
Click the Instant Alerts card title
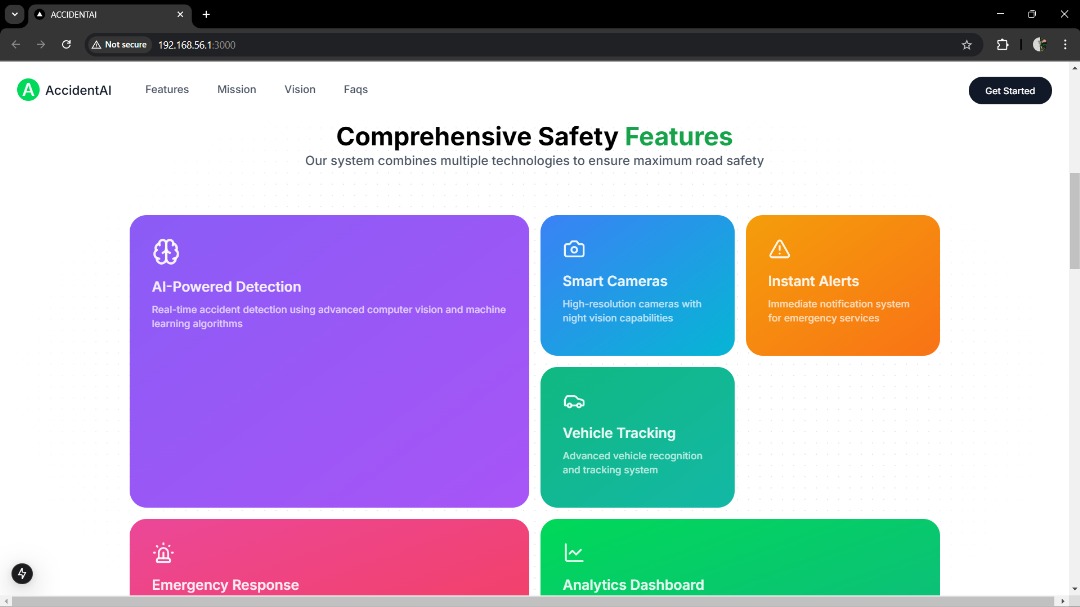pos(813,281)
